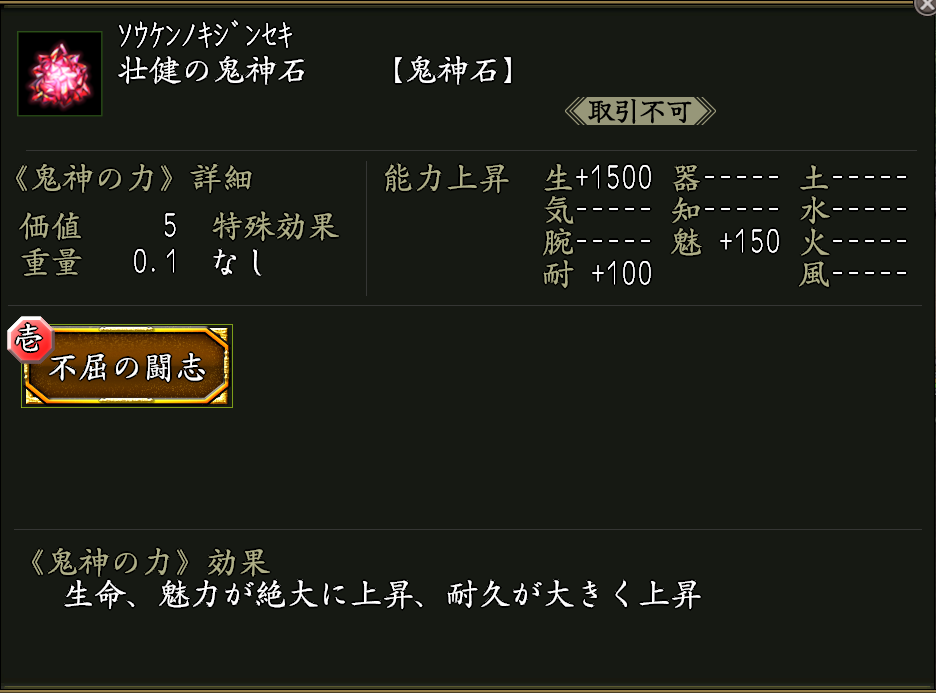
Task: Click the item name 壮健の鬼神石
Action: [x=212, y=72]
